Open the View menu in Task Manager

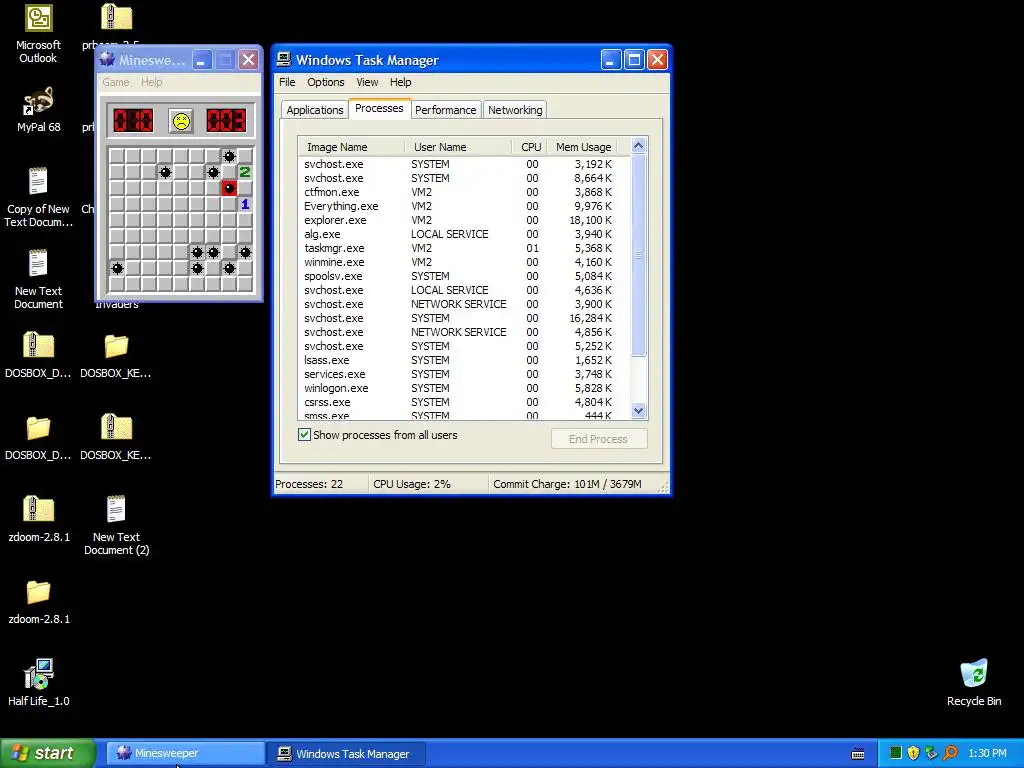coord(367,82)
